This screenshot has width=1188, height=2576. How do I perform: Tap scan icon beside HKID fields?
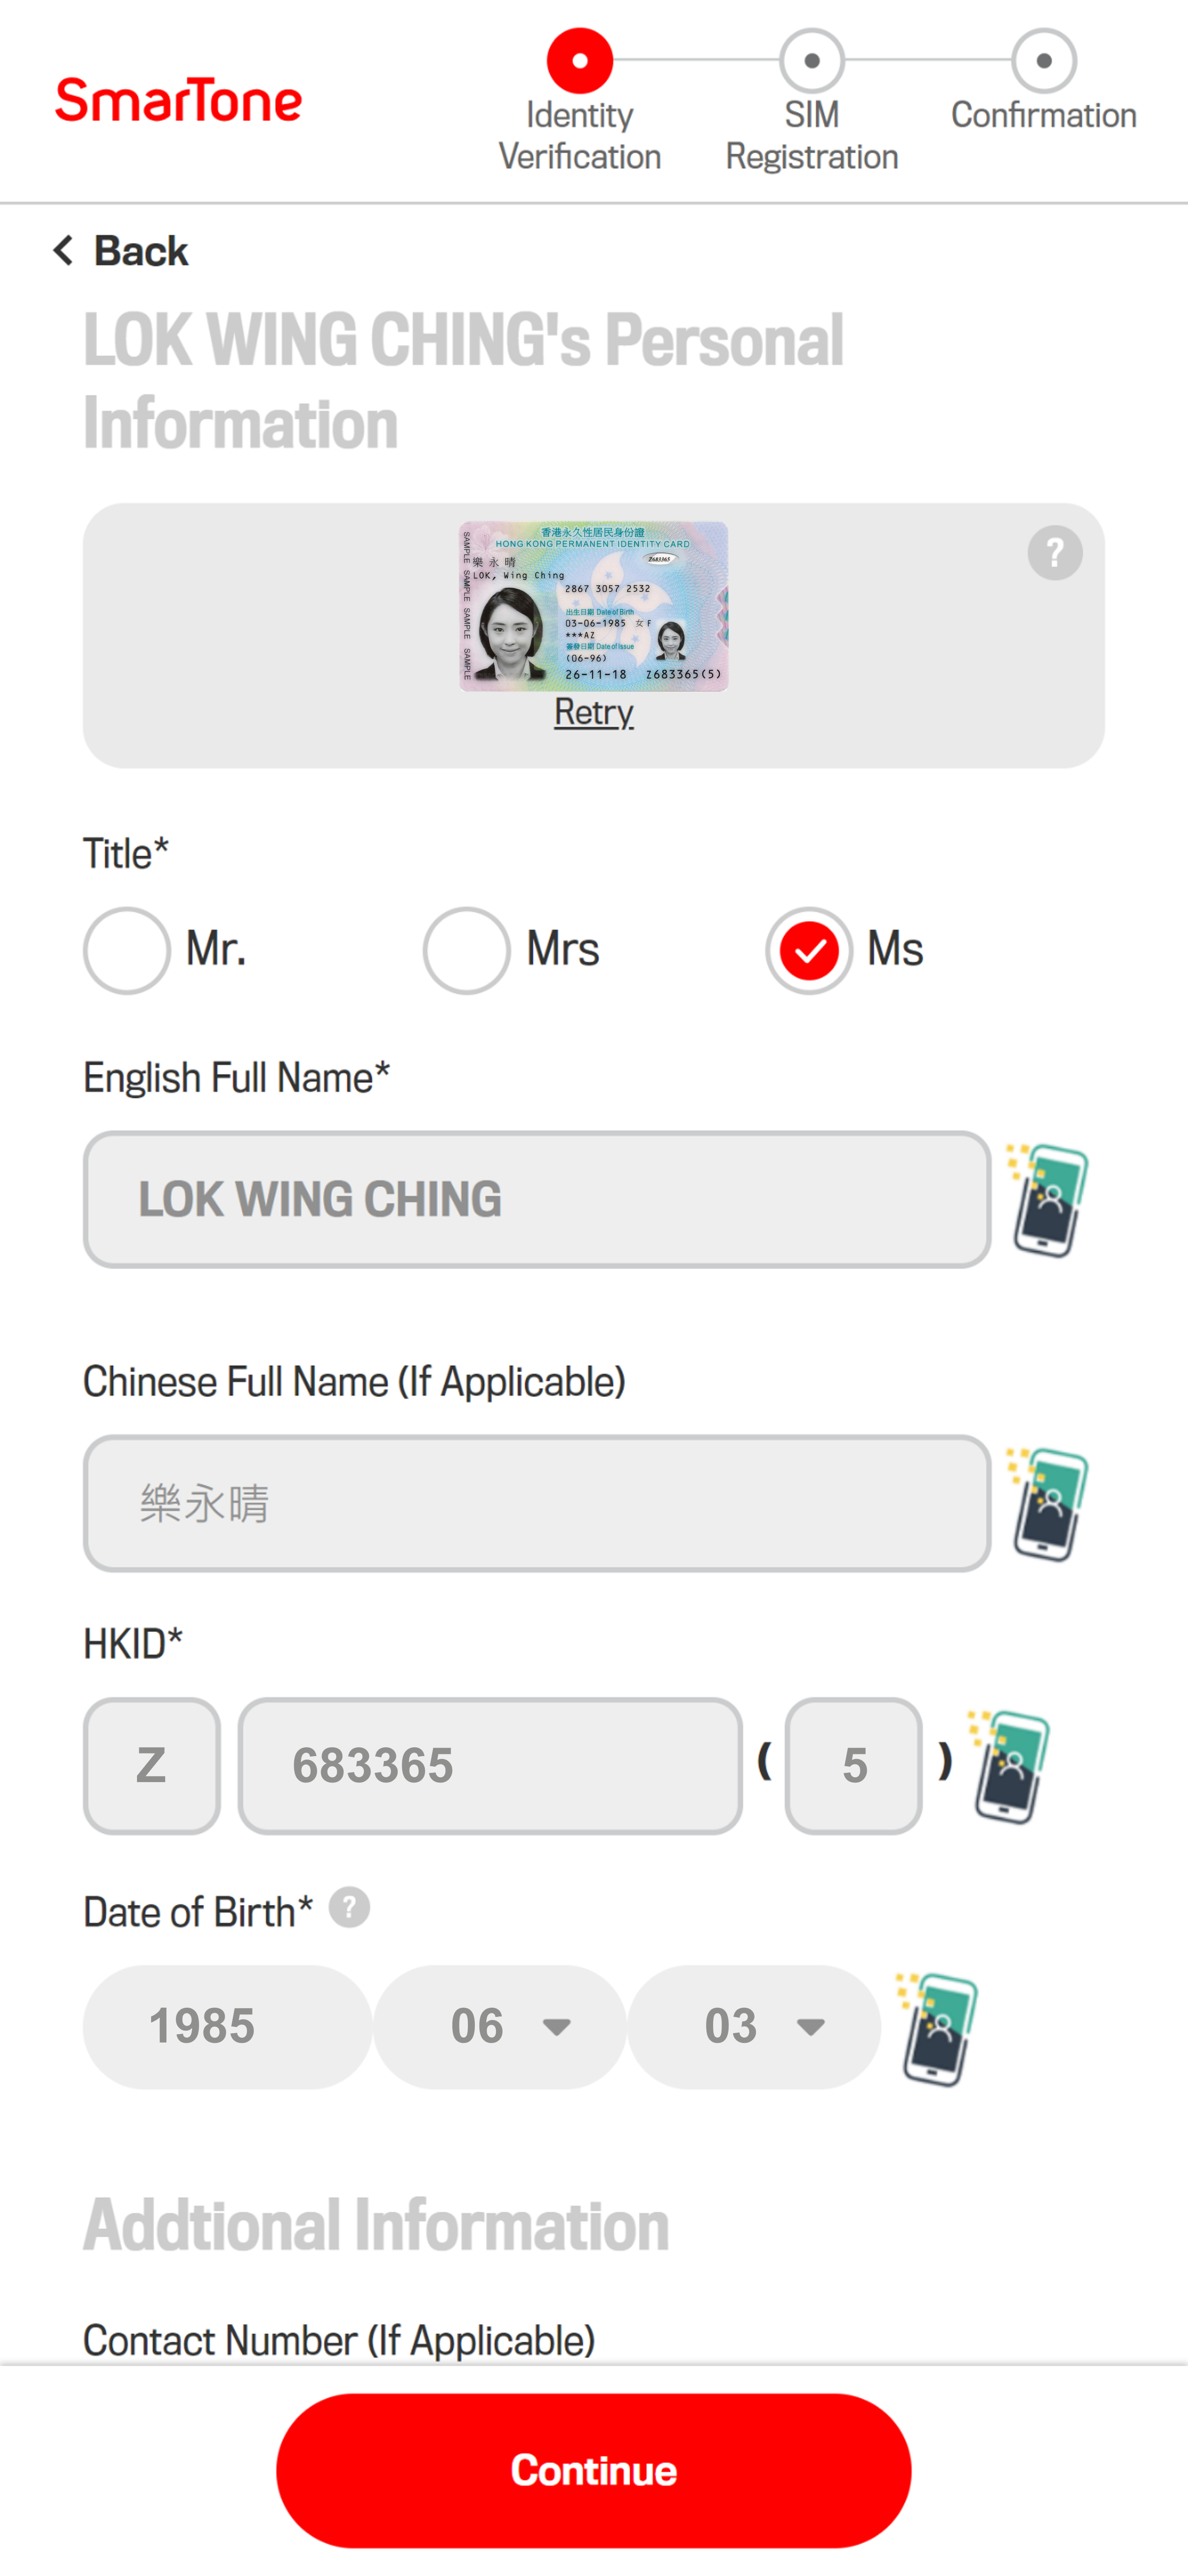click(1008, 1766)
